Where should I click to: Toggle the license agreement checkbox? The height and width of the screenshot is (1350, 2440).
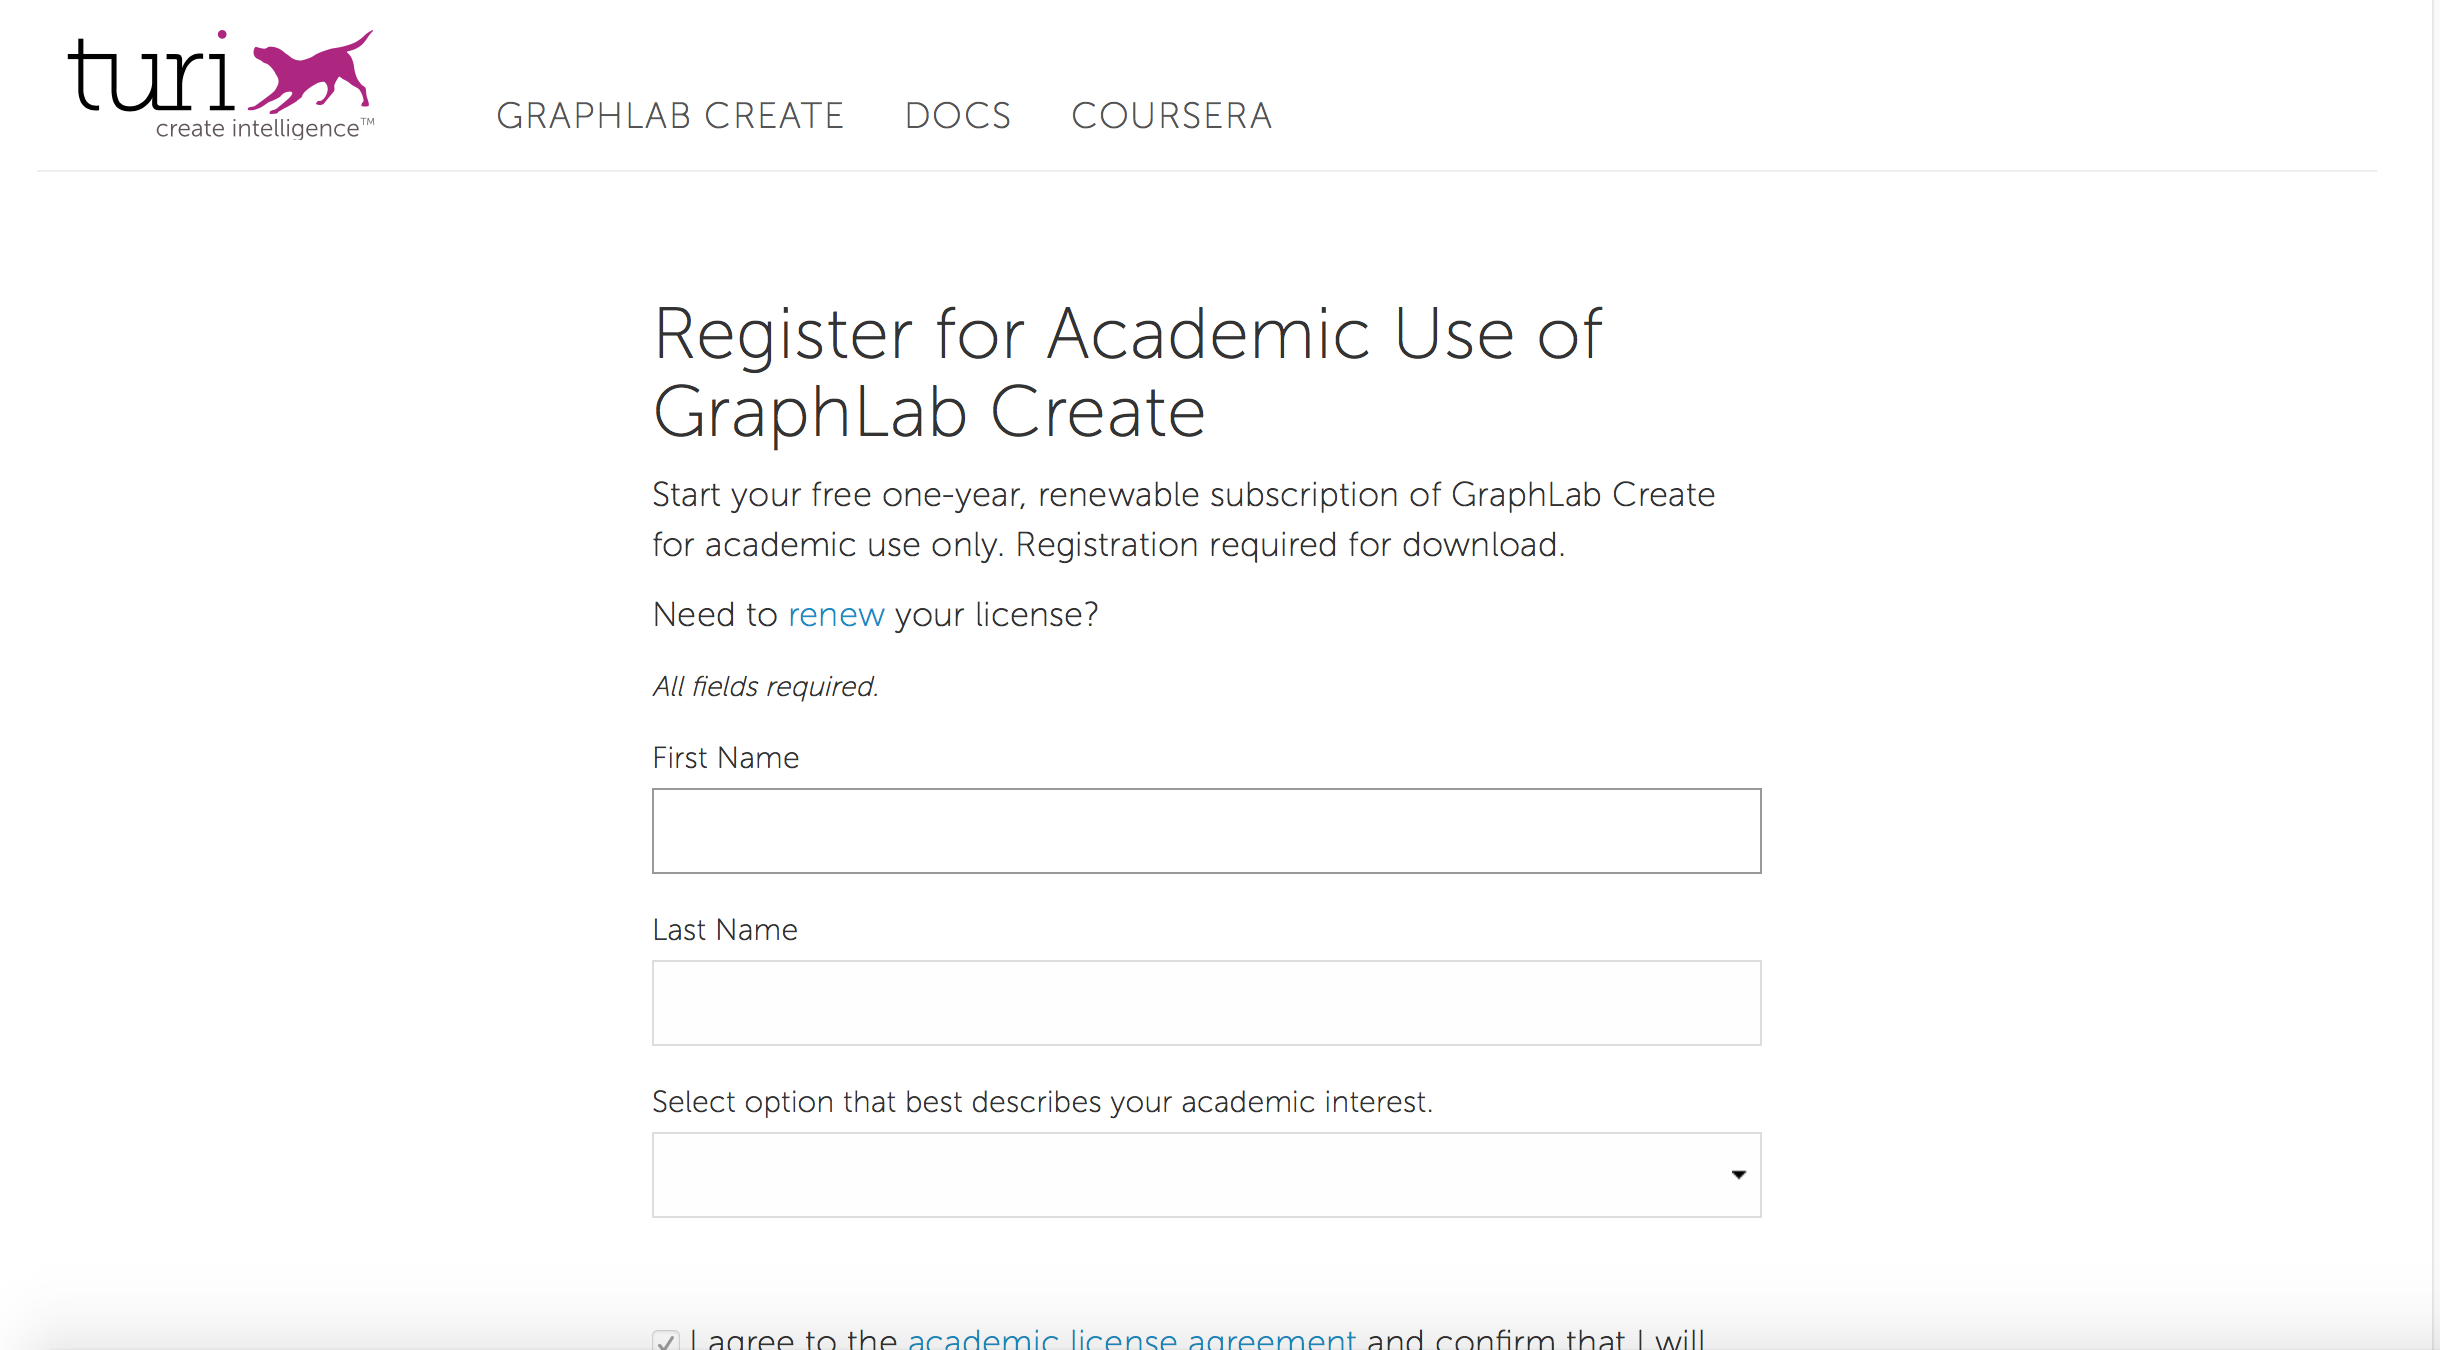(x=666, y=1340)
